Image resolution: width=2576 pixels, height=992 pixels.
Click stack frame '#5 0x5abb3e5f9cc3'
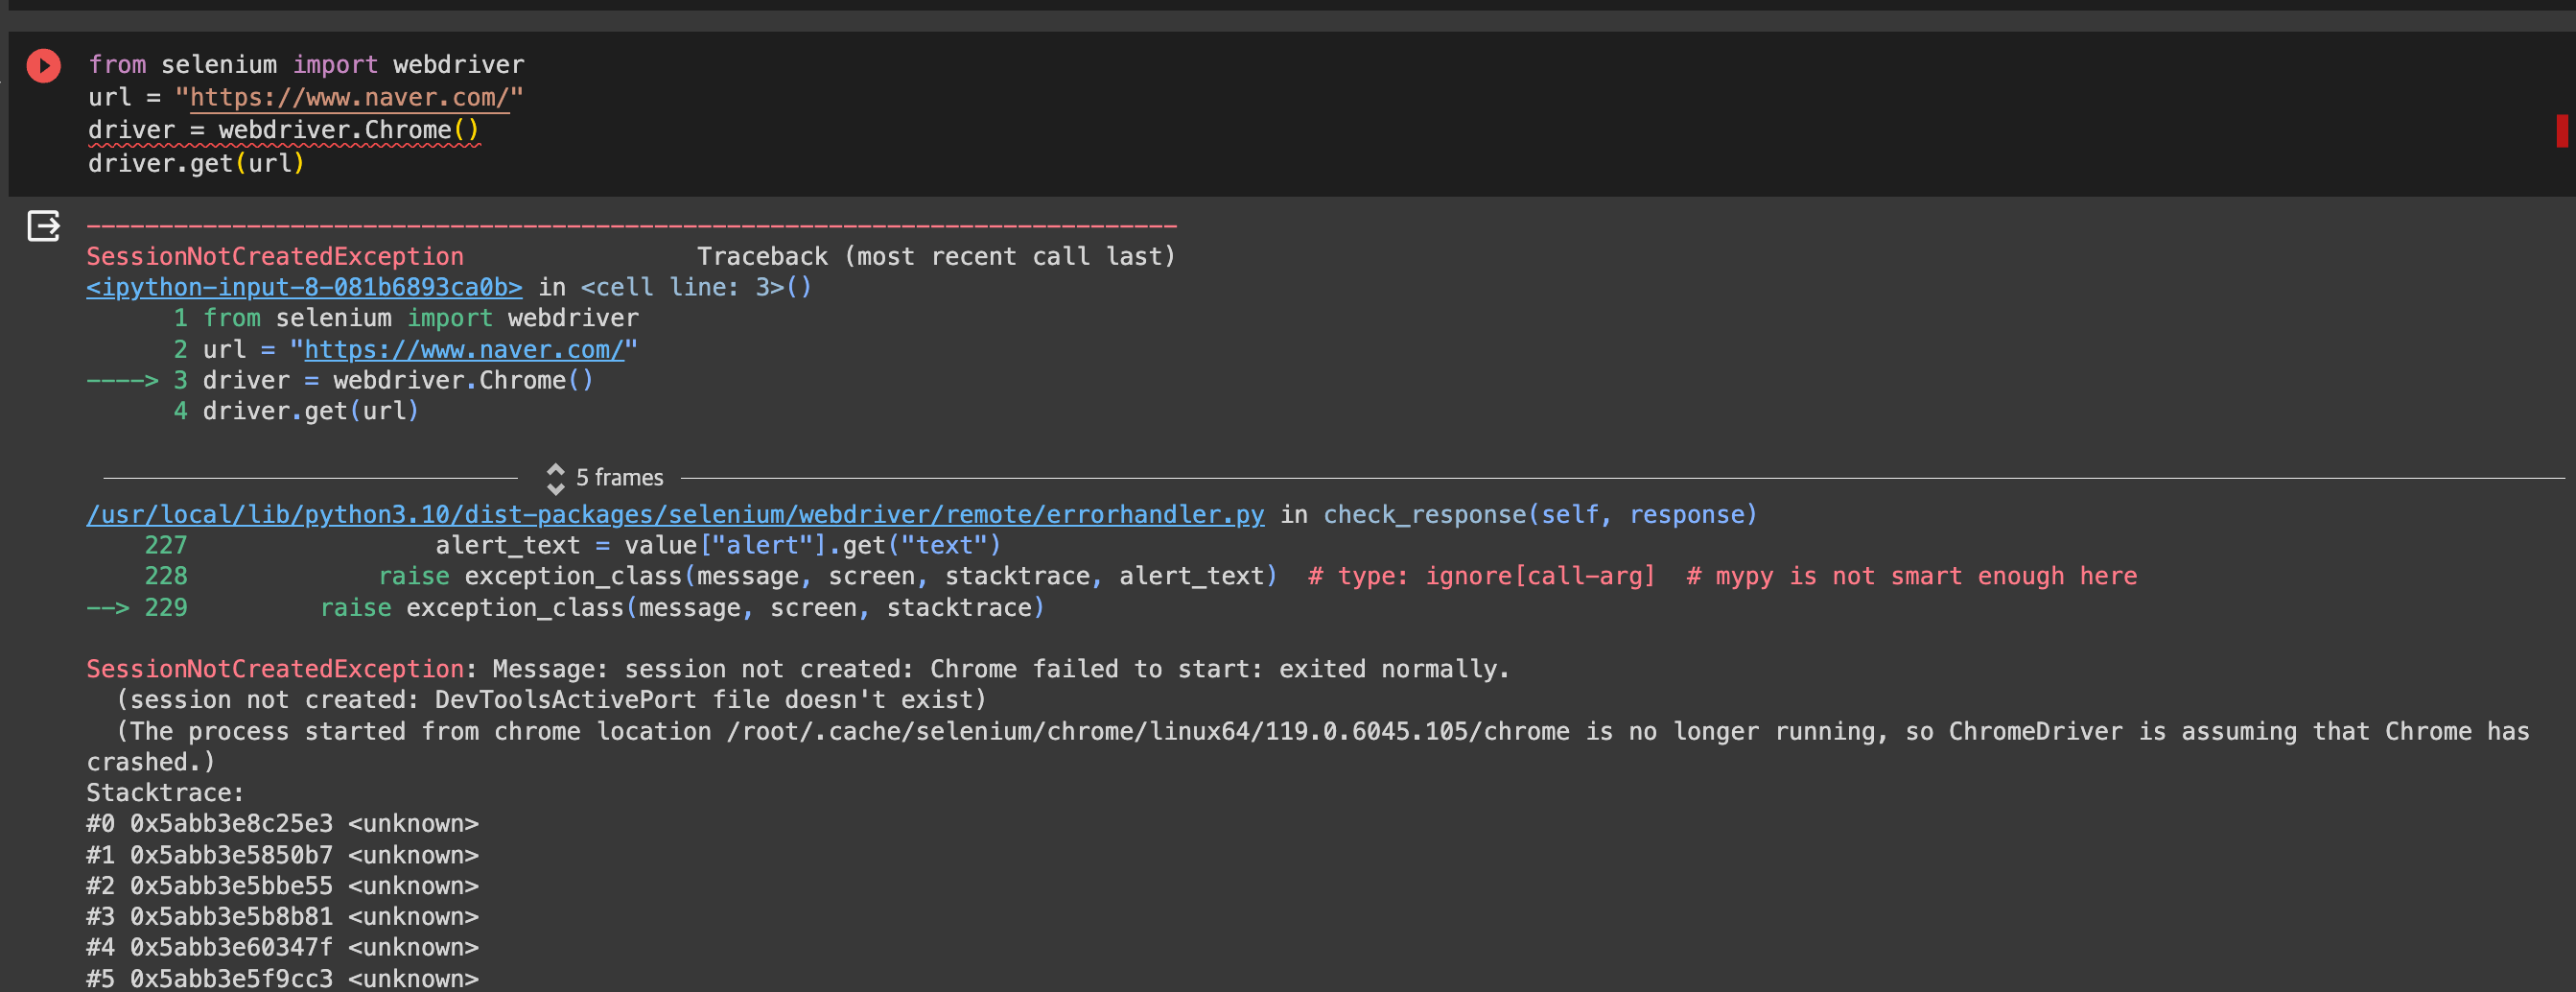tap(209, 978)
